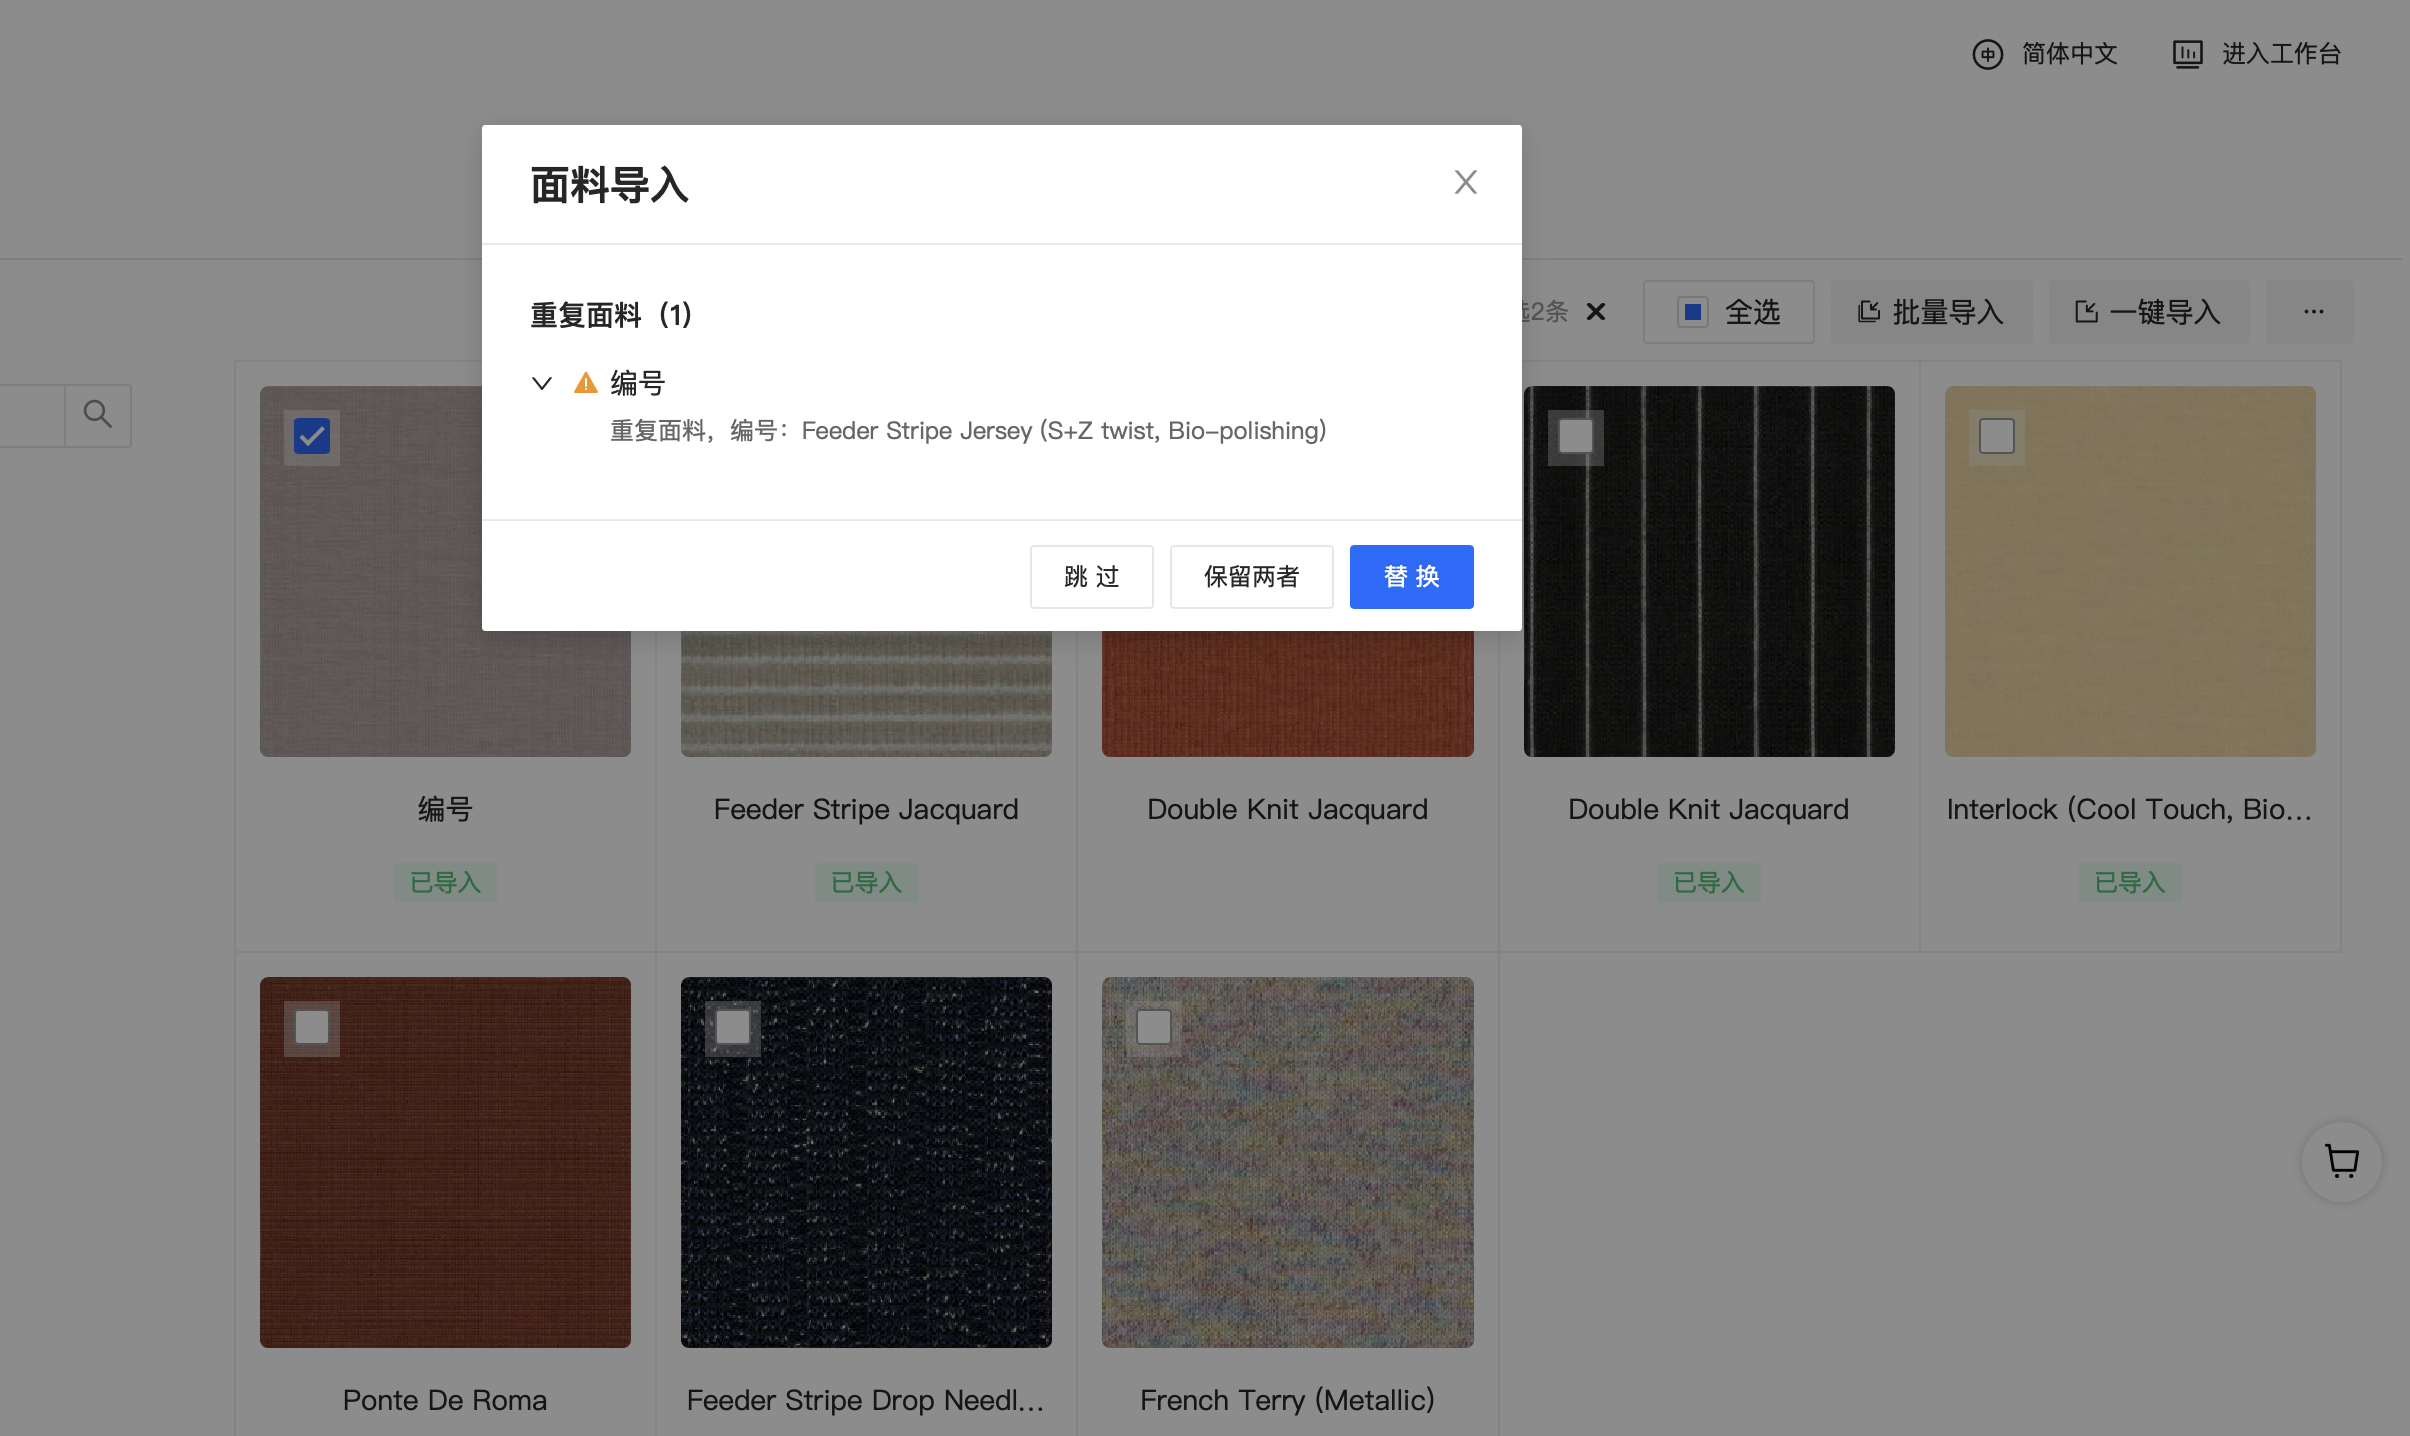Screen dimensions: 2410x1436
Task: Select the Ponte De Roma fabric thumbnail
Action: pos(445,1162)
